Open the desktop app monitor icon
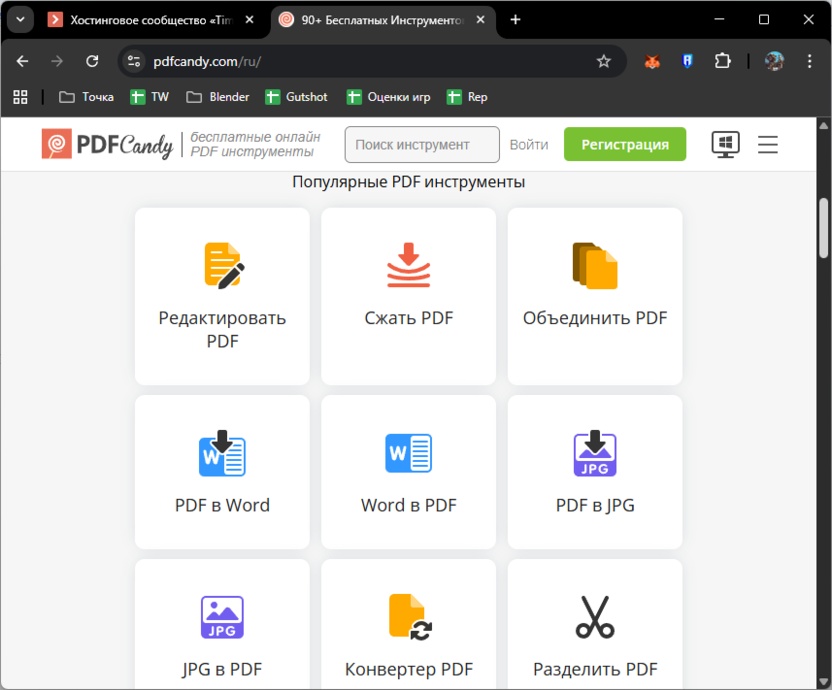Screen dimensions: 832x690 click(724, 144)
